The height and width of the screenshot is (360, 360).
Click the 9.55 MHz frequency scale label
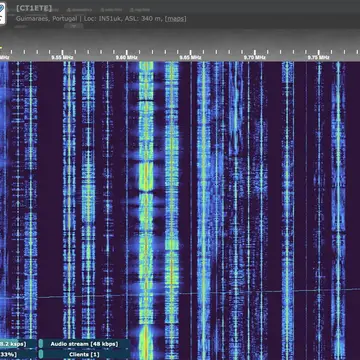click(62, 57)
